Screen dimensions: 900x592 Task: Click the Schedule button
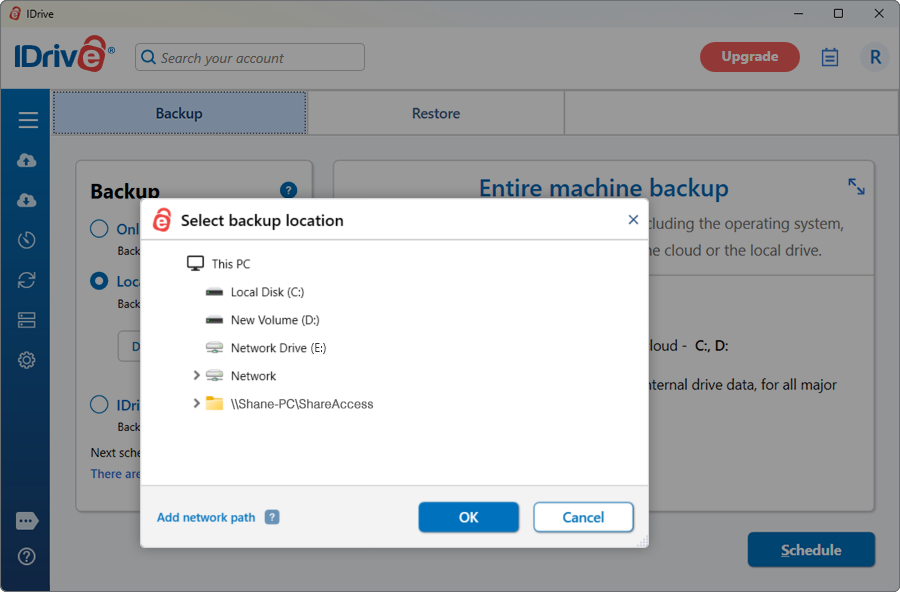point(811,550)
